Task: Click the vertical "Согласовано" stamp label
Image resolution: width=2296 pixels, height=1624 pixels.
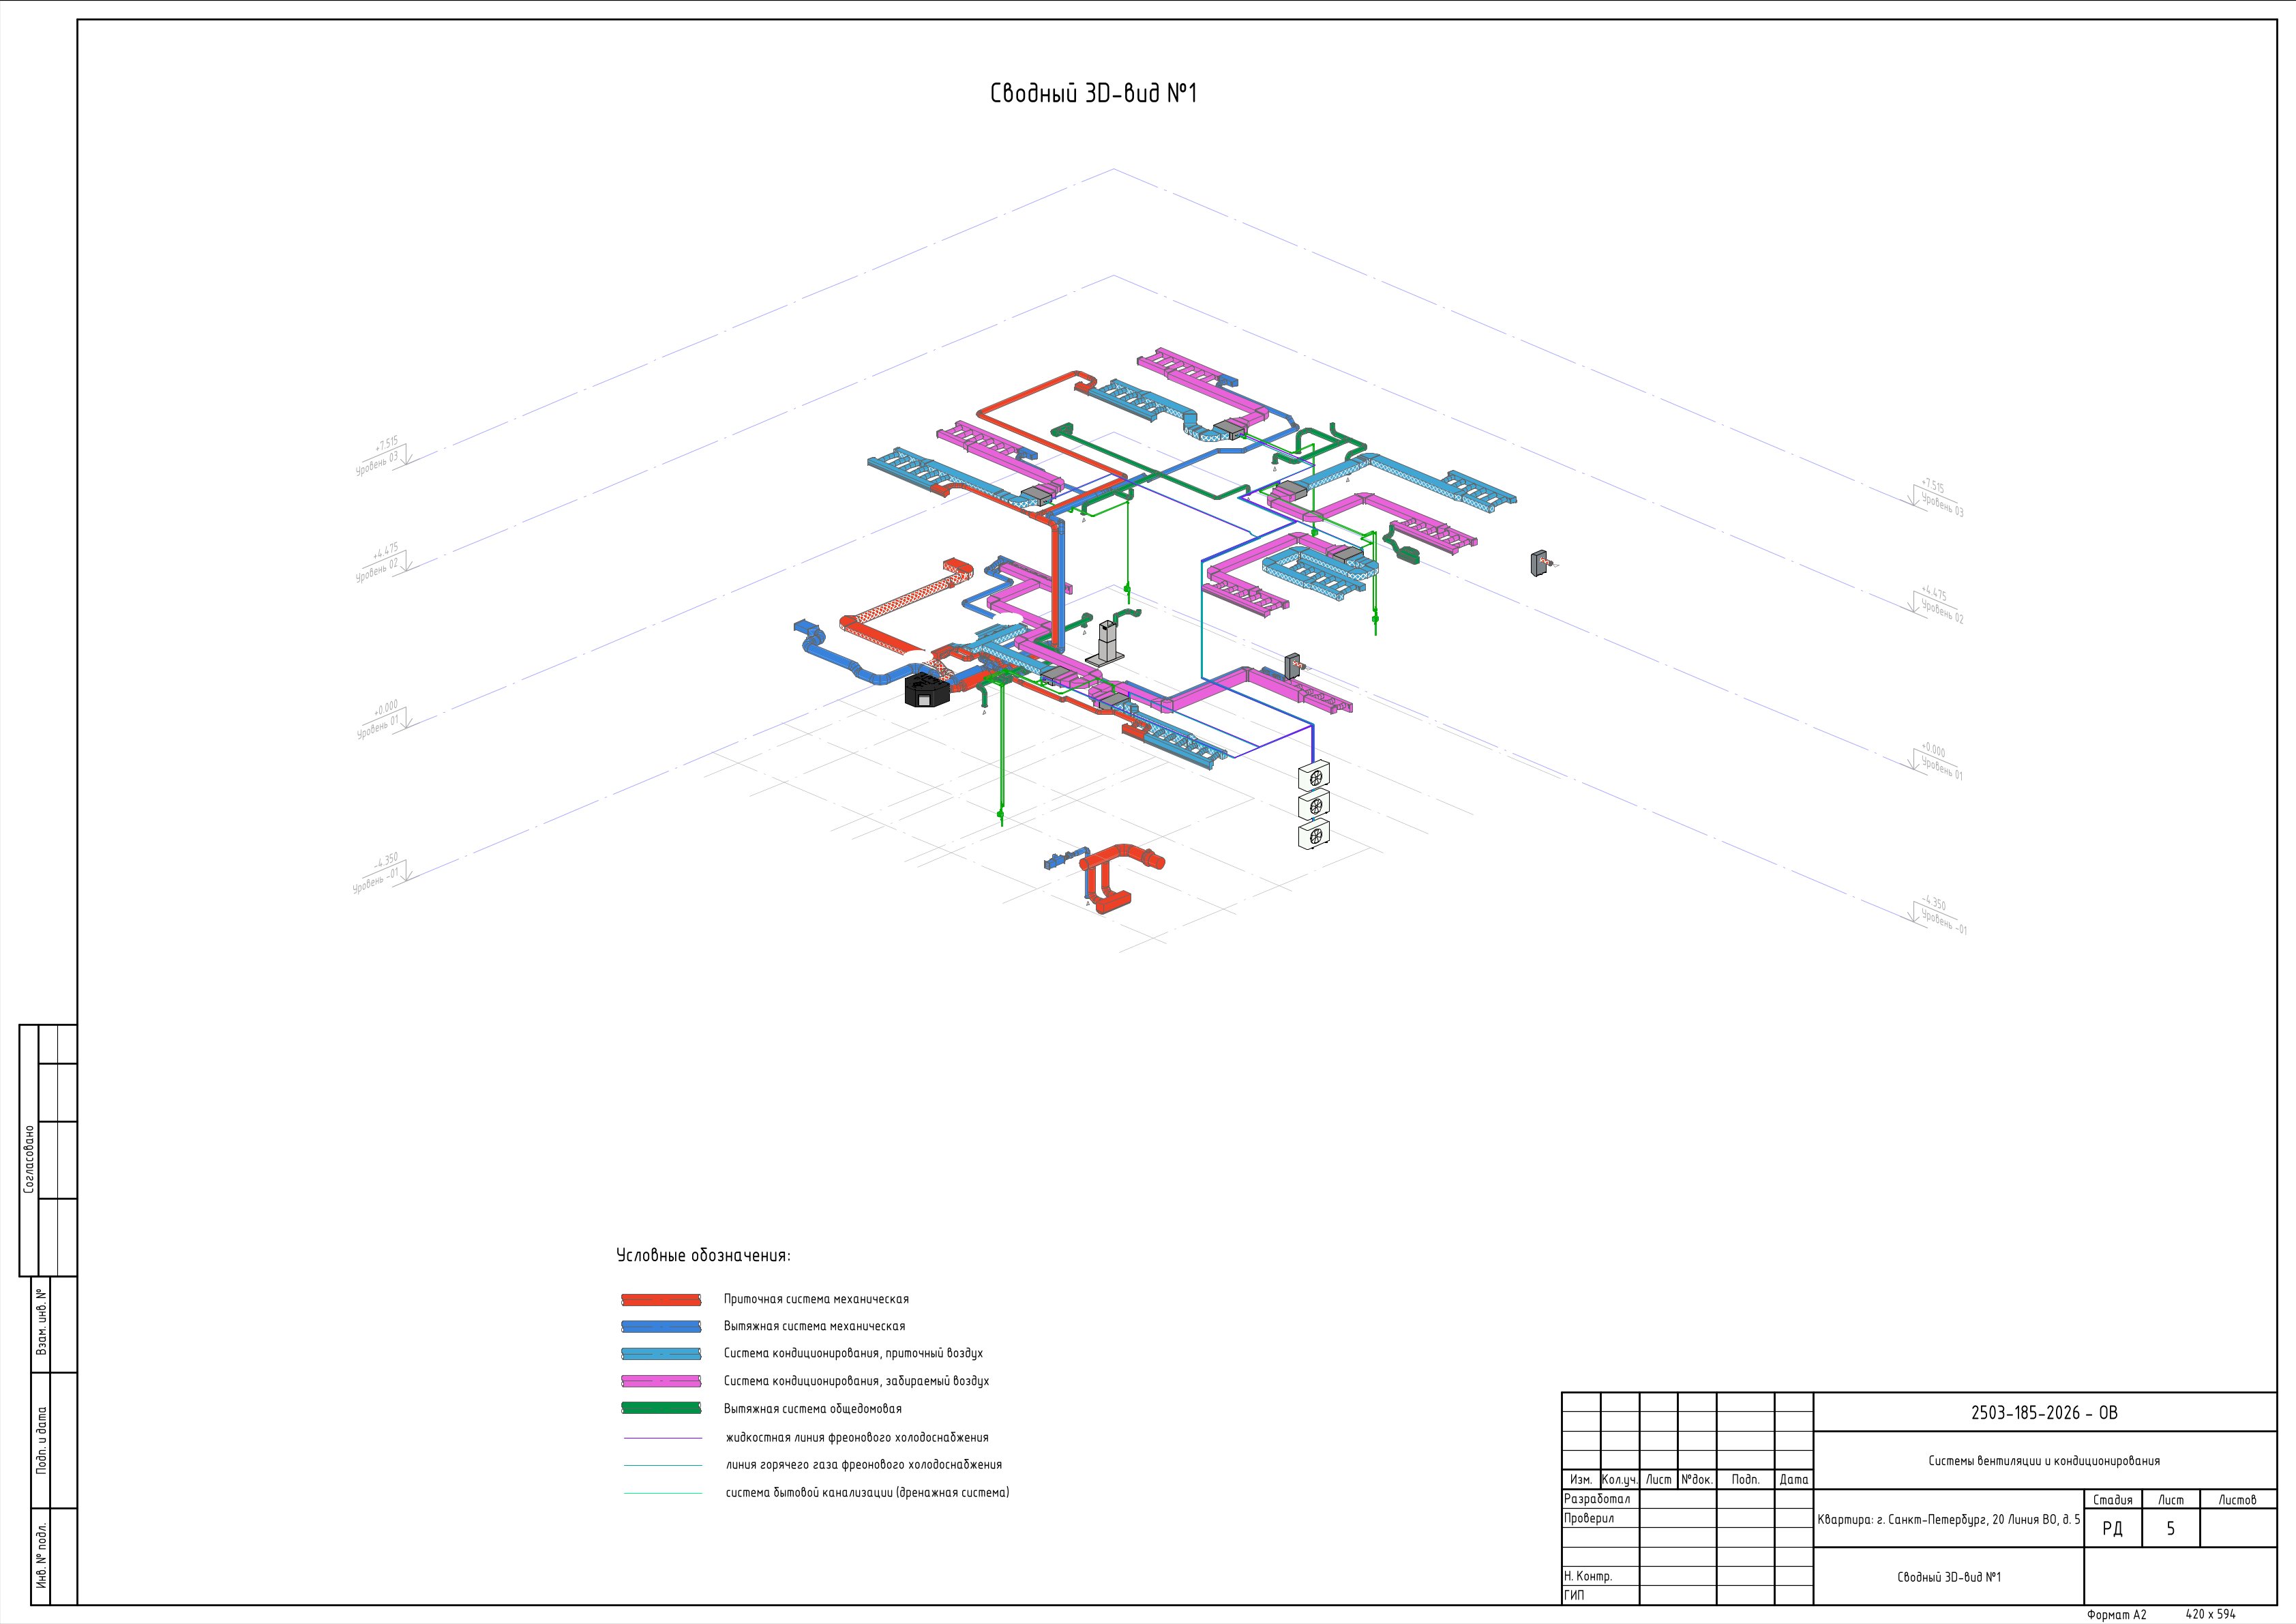Action: [x=29, y=1159]
